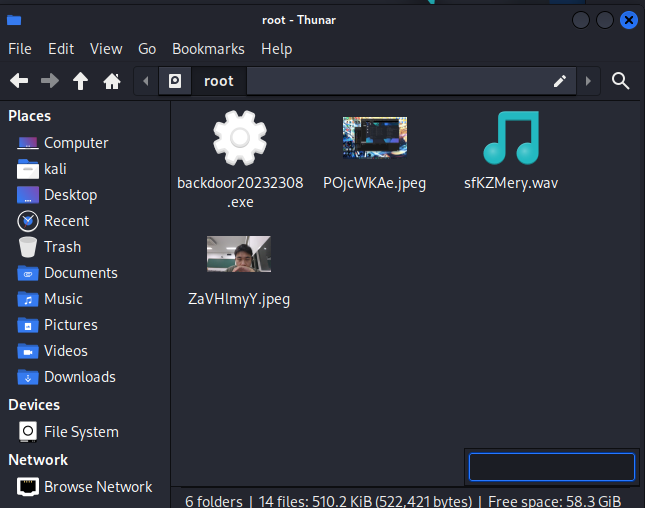Show Recent files in sidebar
The width and height of the screenshot is (645, 508).
coord(53,221)
